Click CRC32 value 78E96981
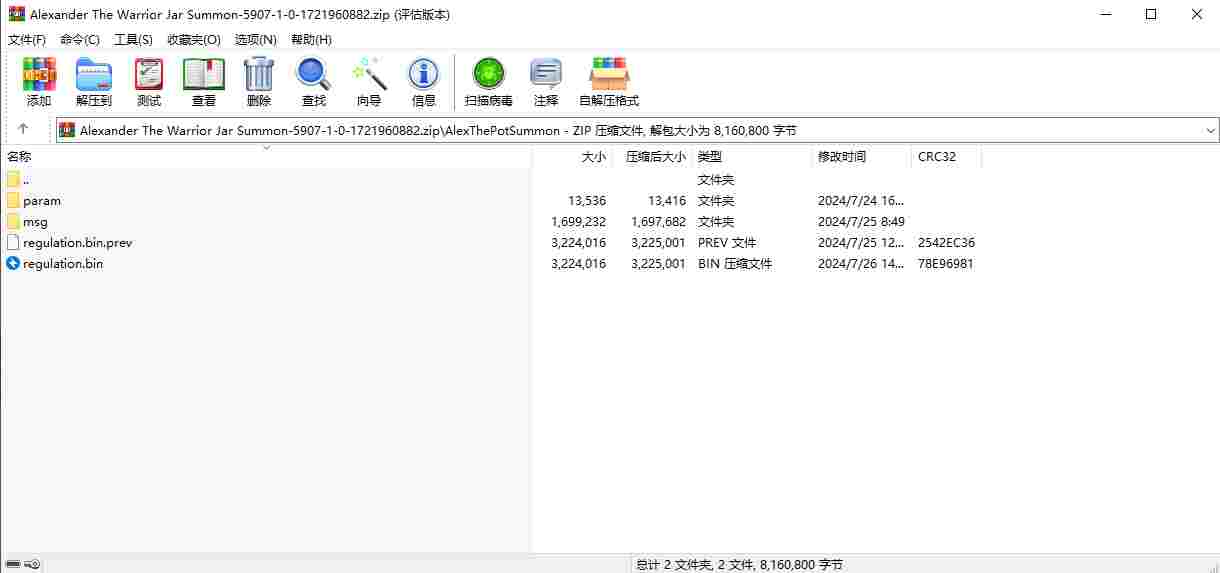The height and width of the screenshot is (573, 1220). coord(945,263)
